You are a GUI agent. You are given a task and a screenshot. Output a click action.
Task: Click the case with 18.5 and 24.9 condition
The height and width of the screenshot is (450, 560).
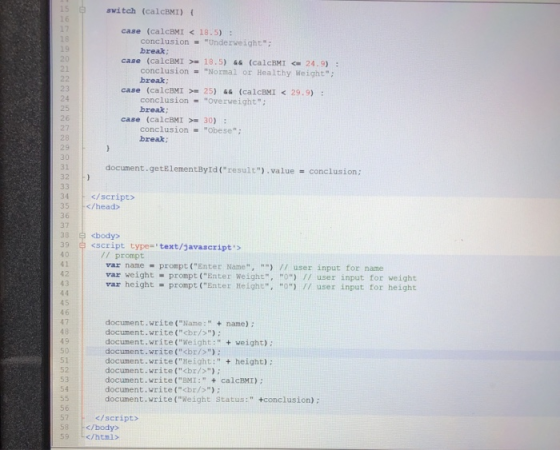(x=230, y=62)
